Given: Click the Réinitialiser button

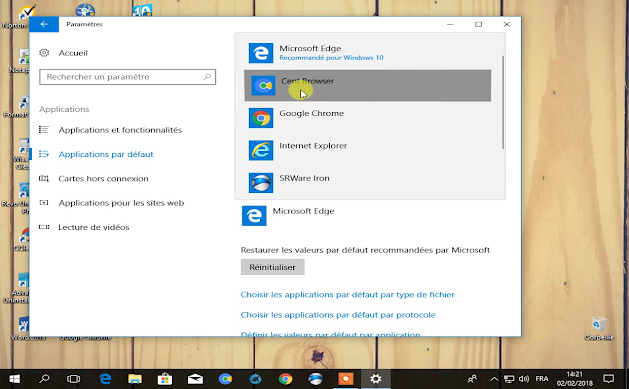Looking at the screenshot, I should click(272, 267).
